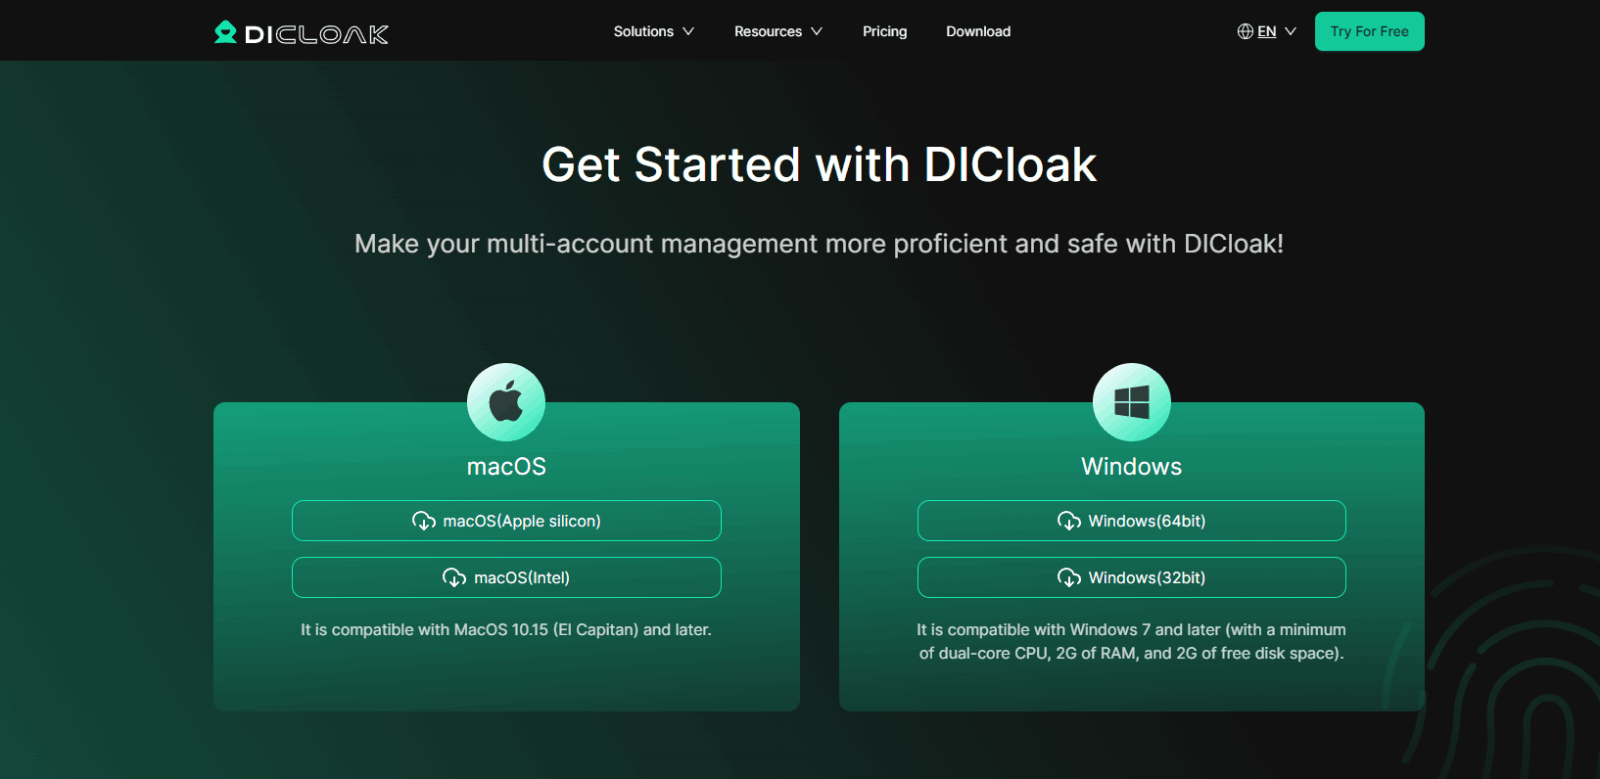The width and height of the screenshot is (1600, 779).
Task: Click the cloud download icon for Apple silicon
Action: click(x=424, y=521)
